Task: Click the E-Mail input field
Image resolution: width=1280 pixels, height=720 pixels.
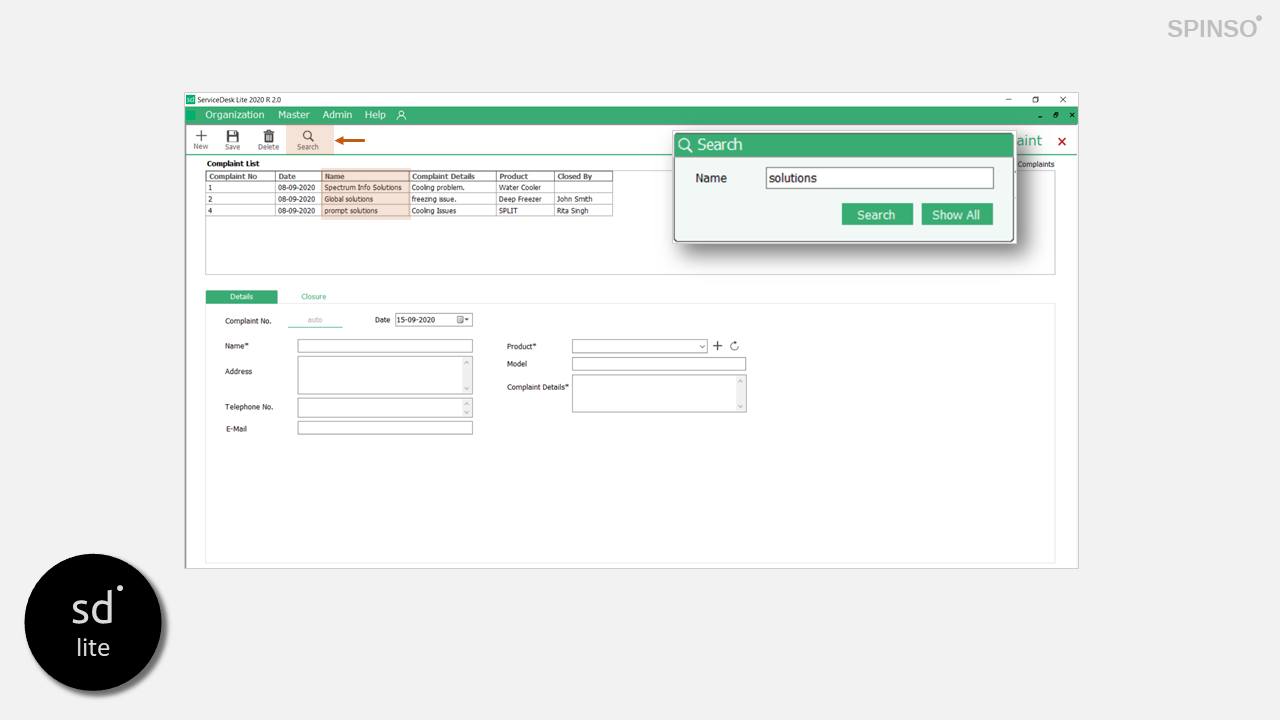Action: point(385,428)
